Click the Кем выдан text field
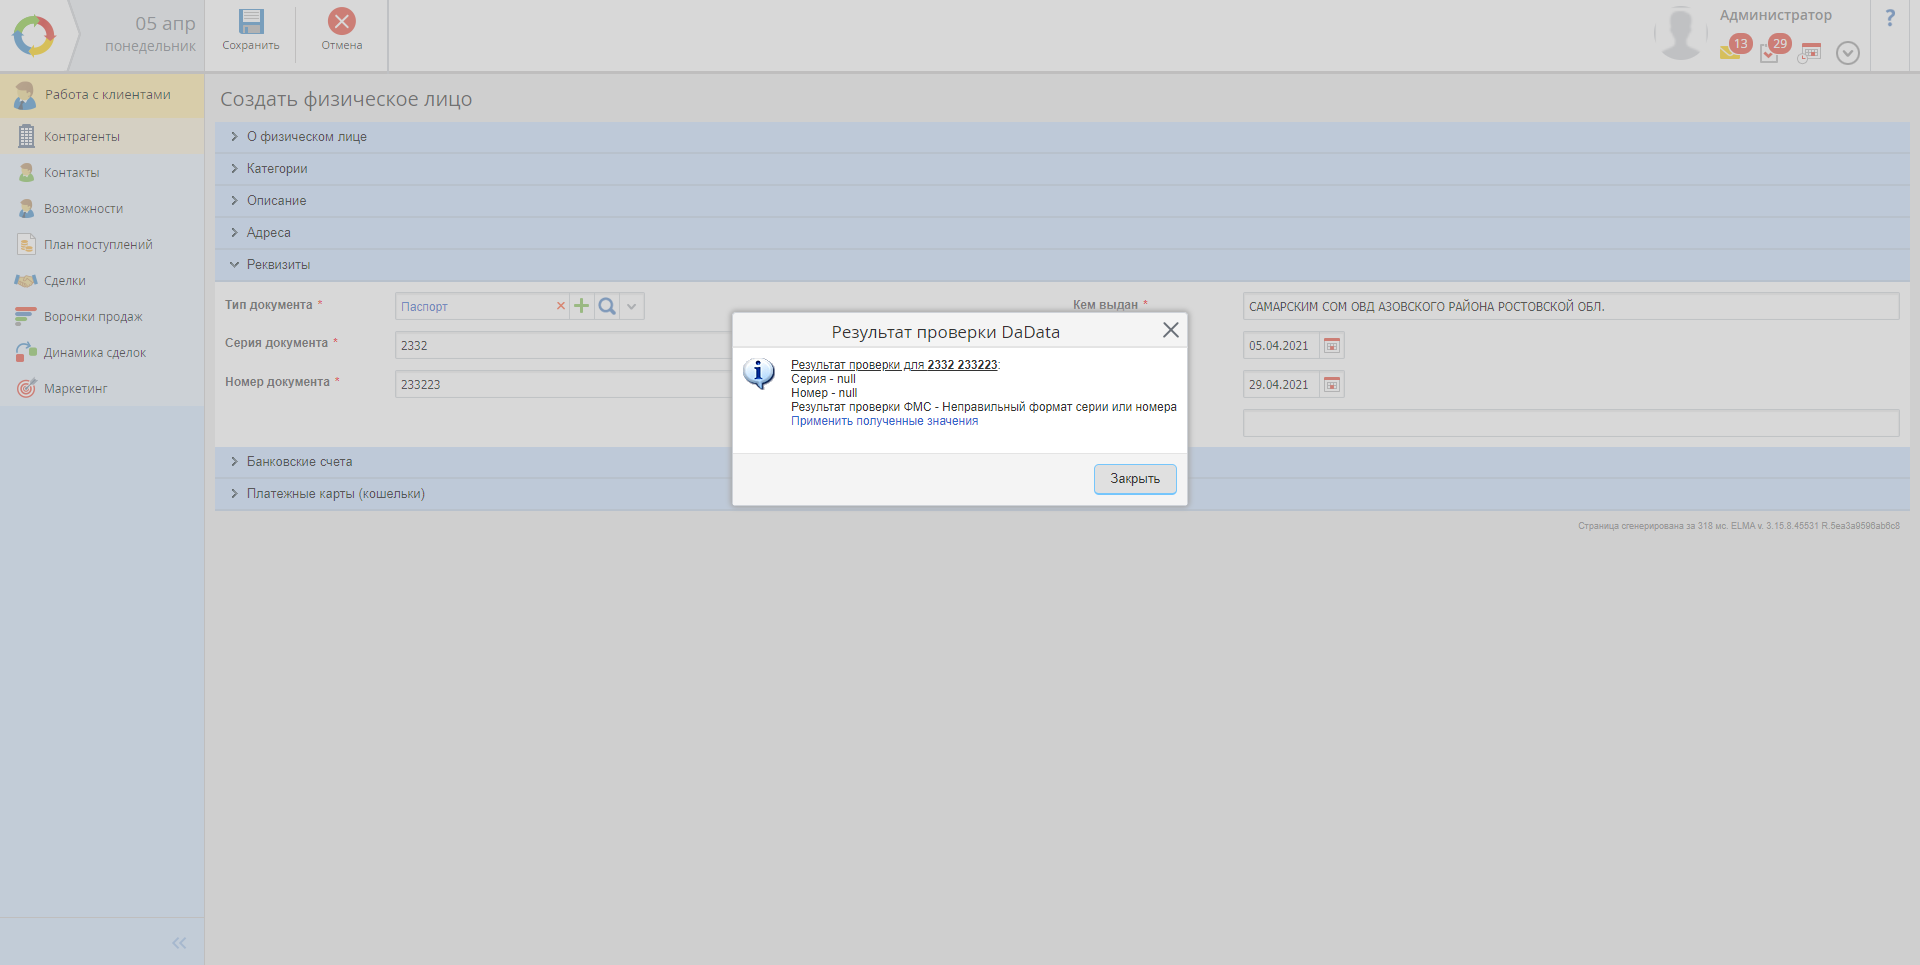The width and height of the screenshot is (1920, 965). point(1570,306)
